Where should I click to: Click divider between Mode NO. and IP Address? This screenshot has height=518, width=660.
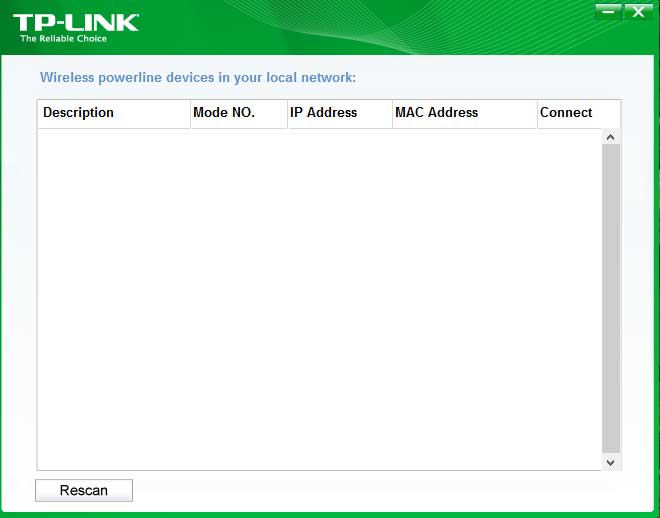coord(287,113)
